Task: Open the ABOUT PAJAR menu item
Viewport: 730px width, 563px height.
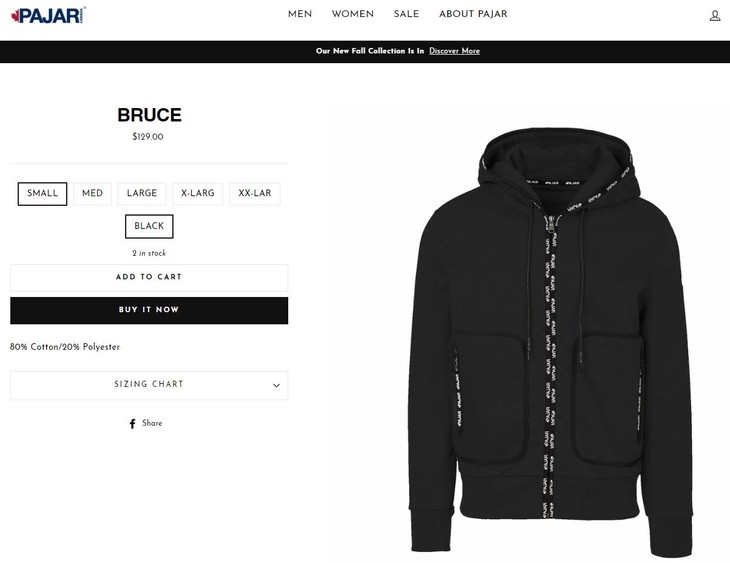Action: [x=473, y=14]
